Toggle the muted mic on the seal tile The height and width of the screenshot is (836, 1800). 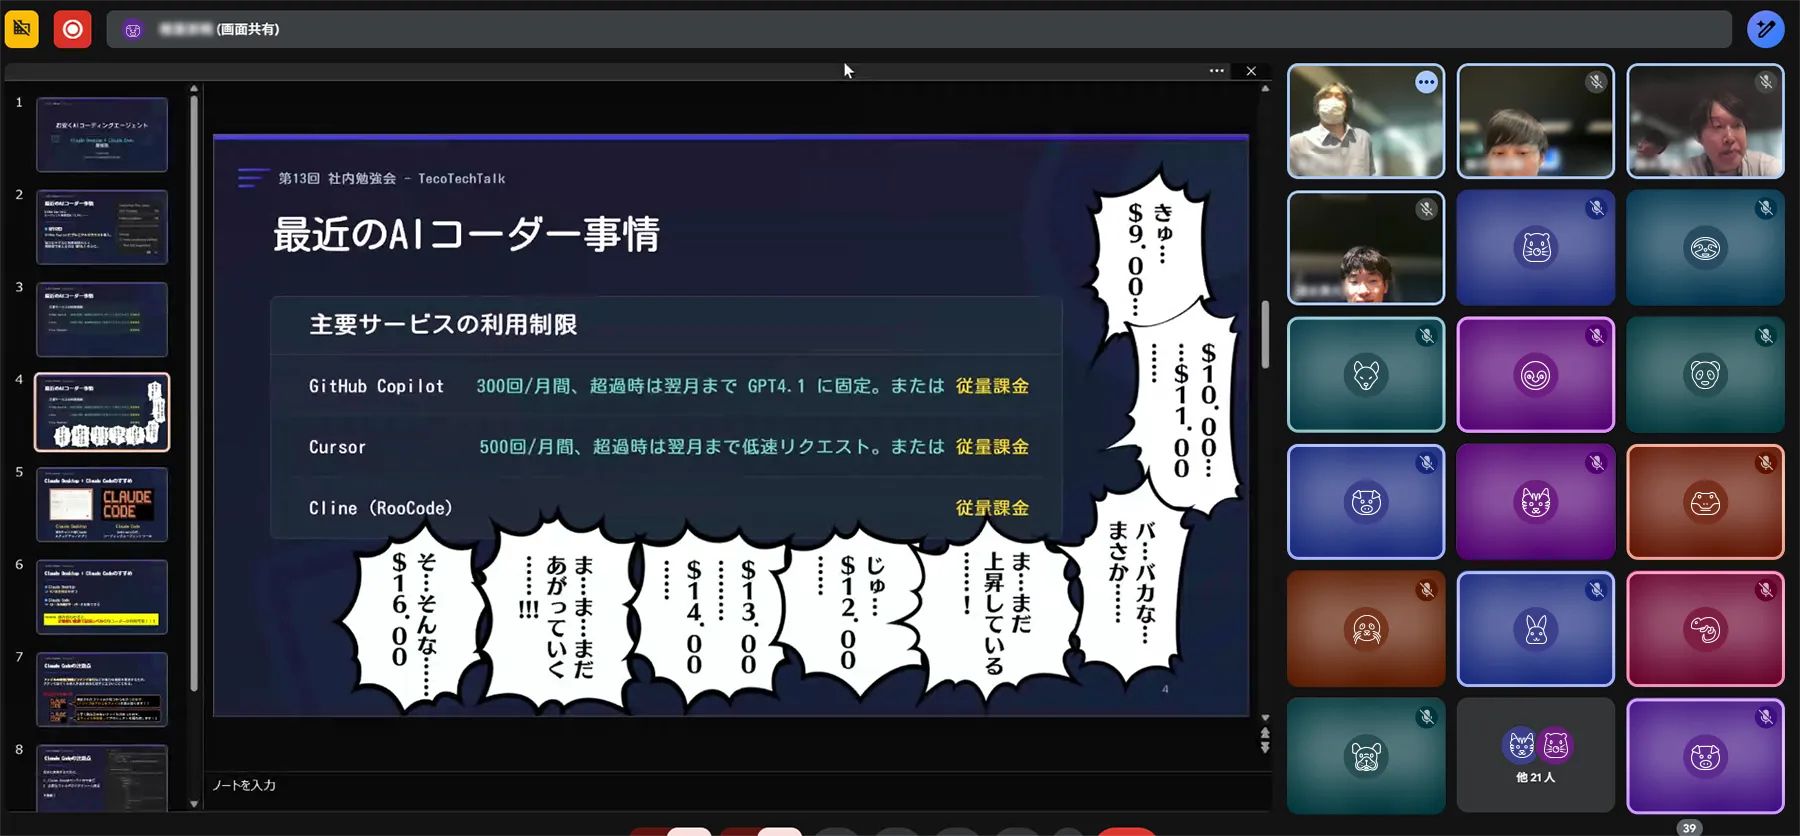tap(1427, 590)
